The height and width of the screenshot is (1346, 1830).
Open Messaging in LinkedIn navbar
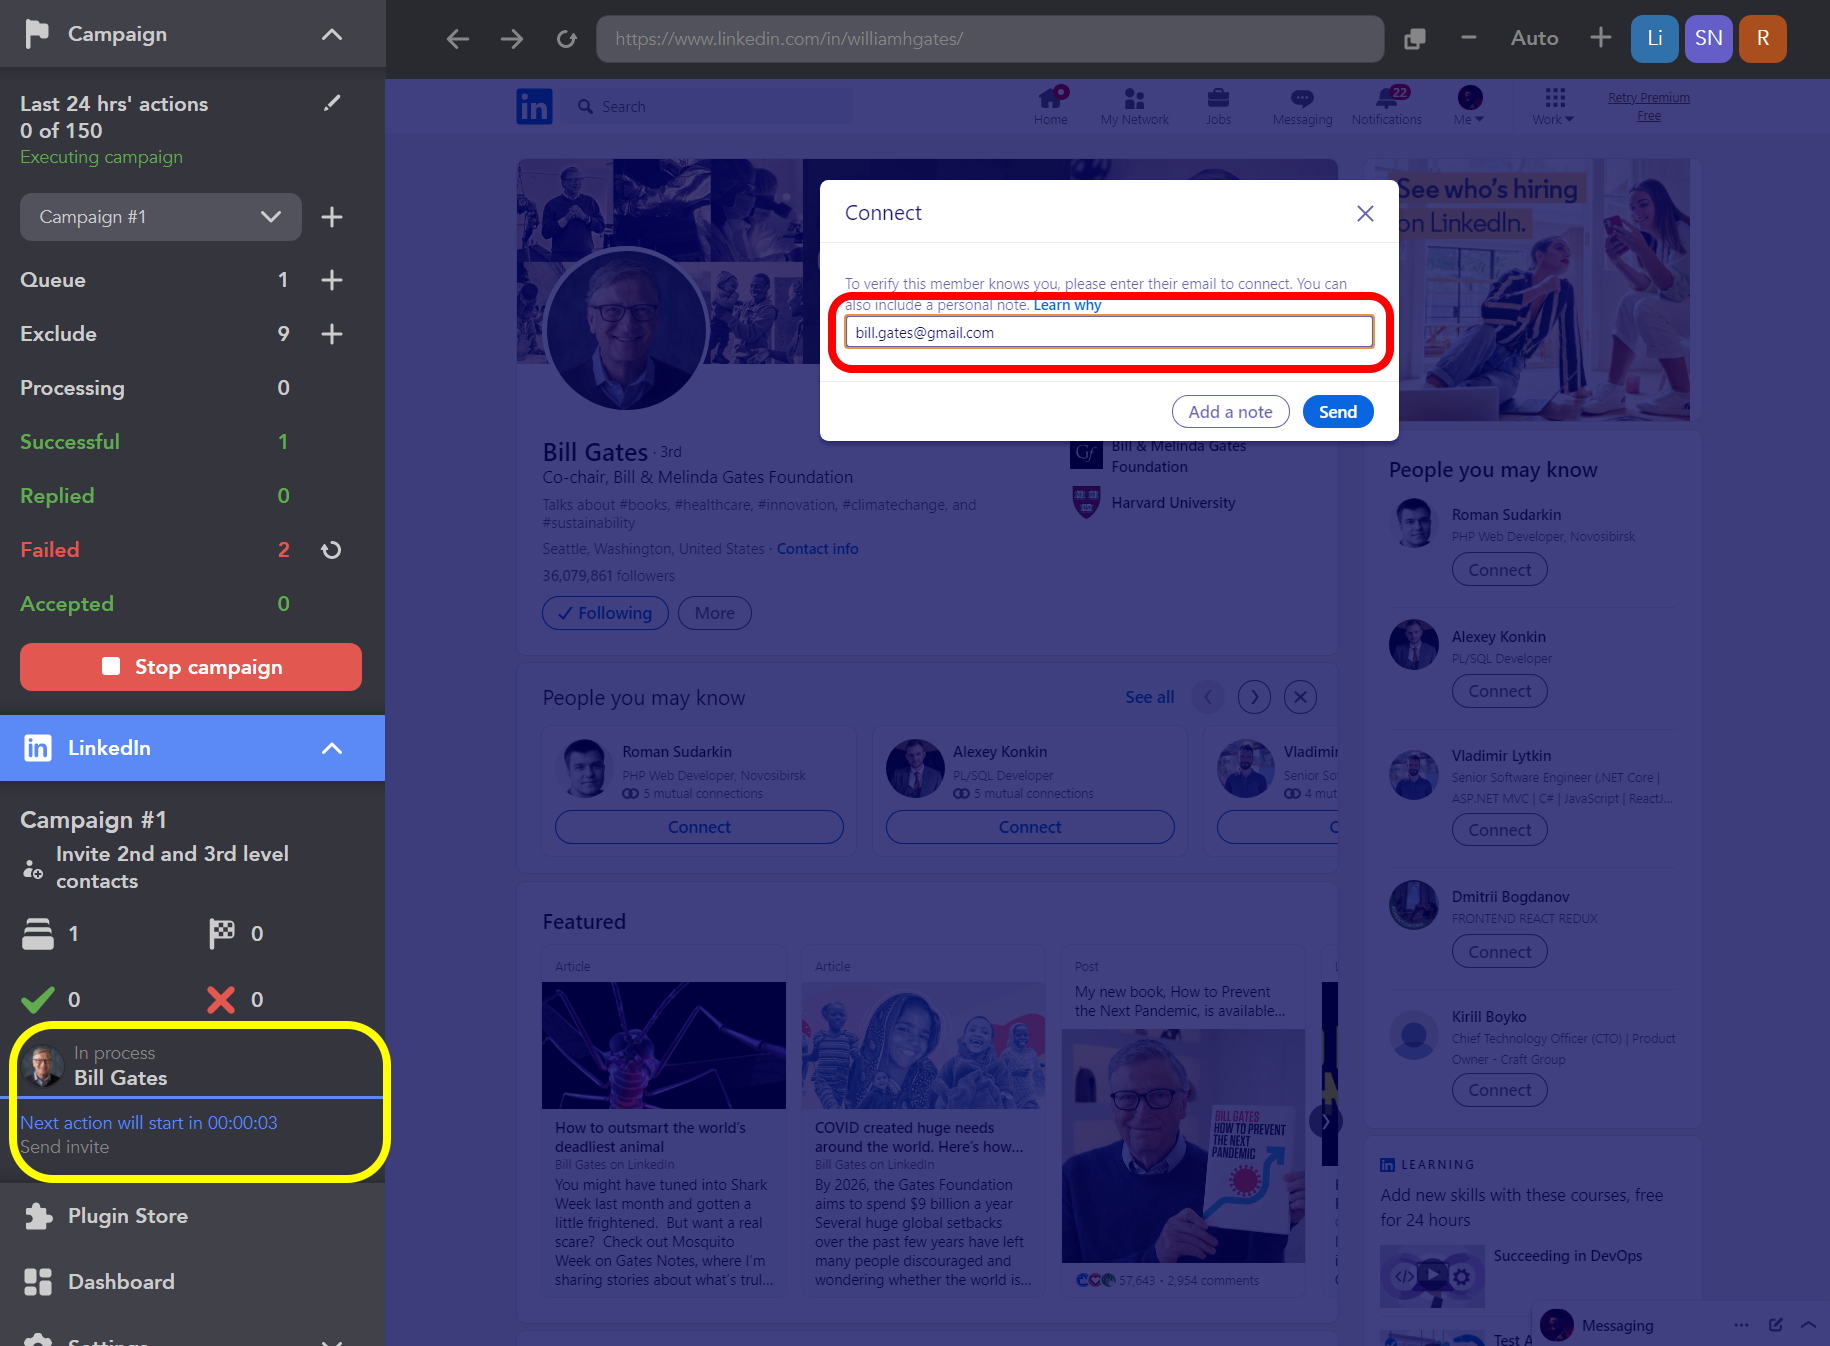[1302, 106]
